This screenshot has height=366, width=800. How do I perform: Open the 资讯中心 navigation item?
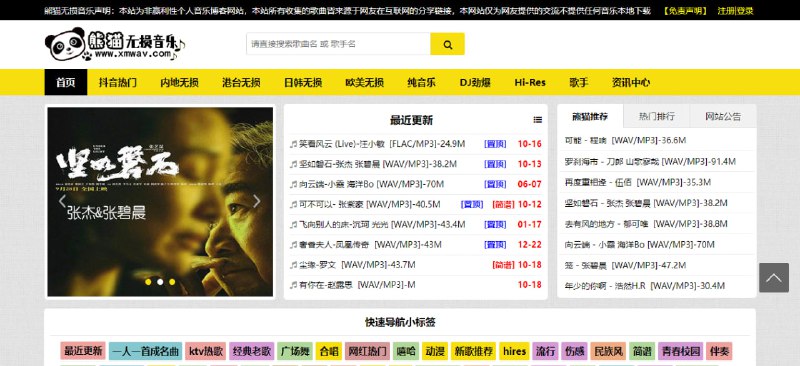coord(631,82)
